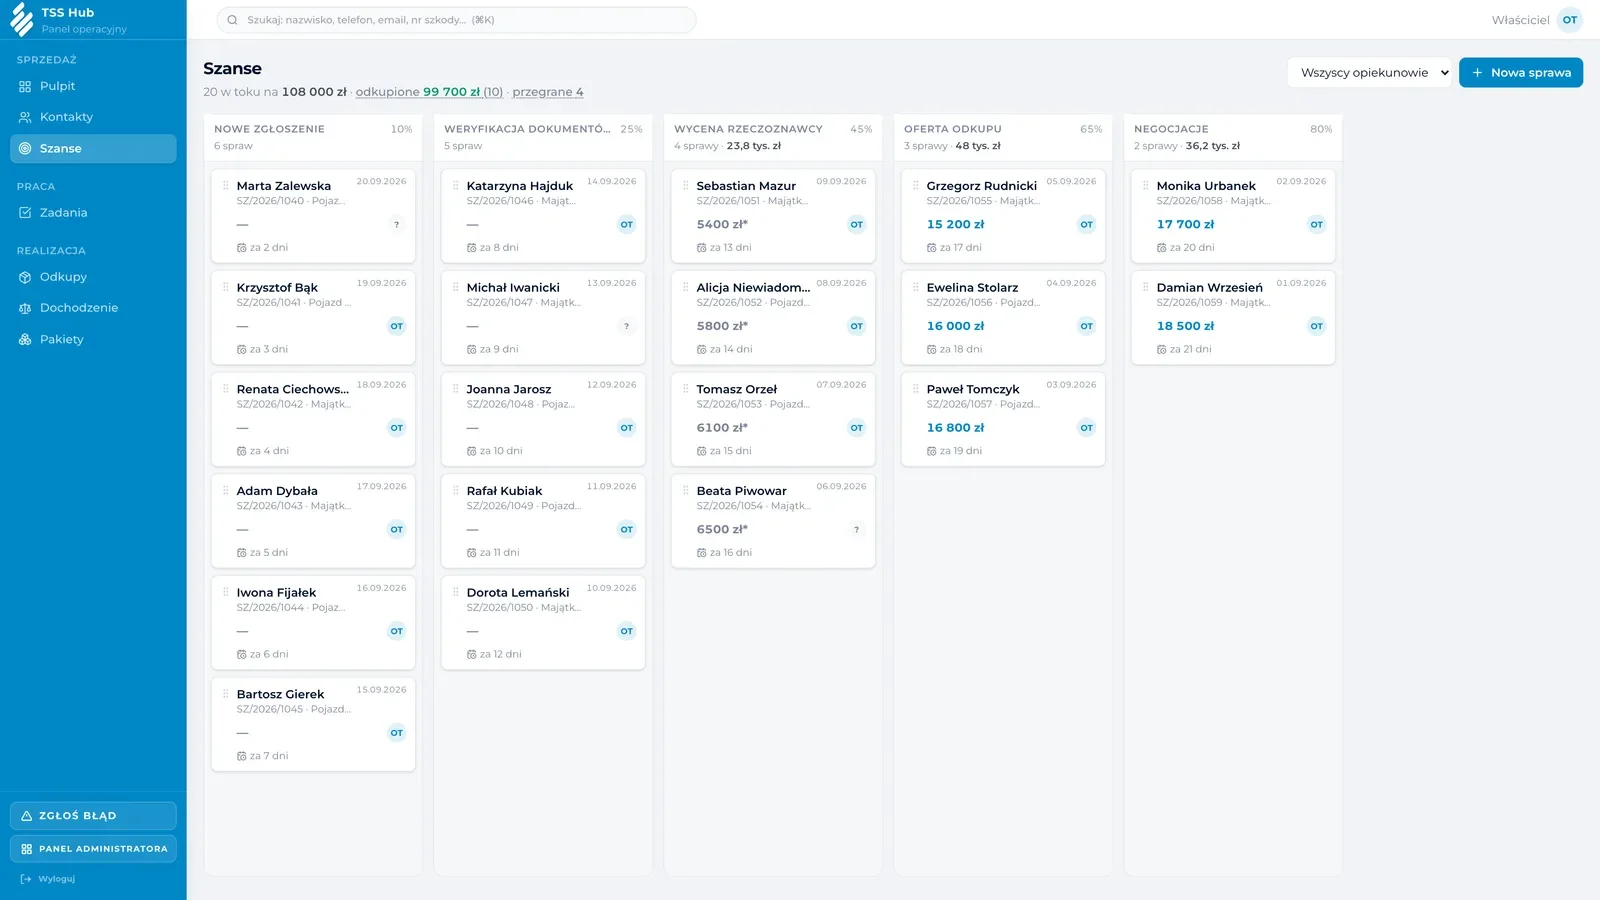Click Zgłoś błąd button
This screenshot has width=1600, height=900.
click(x=93, y=816)
